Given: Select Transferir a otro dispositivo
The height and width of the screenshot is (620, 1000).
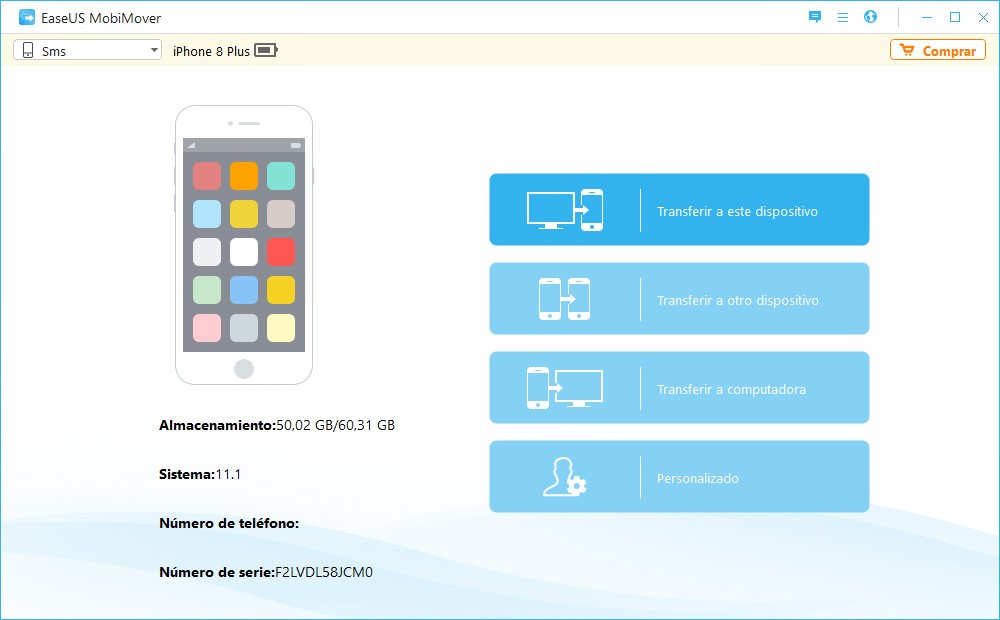Looking at the screenshot, I should [679, 299].
